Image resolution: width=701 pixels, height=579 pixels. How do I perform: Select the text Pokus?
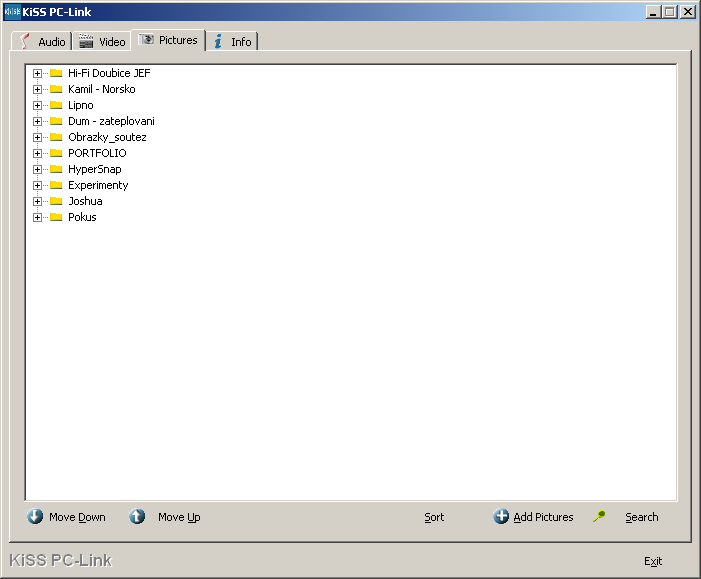pos(82,217)
